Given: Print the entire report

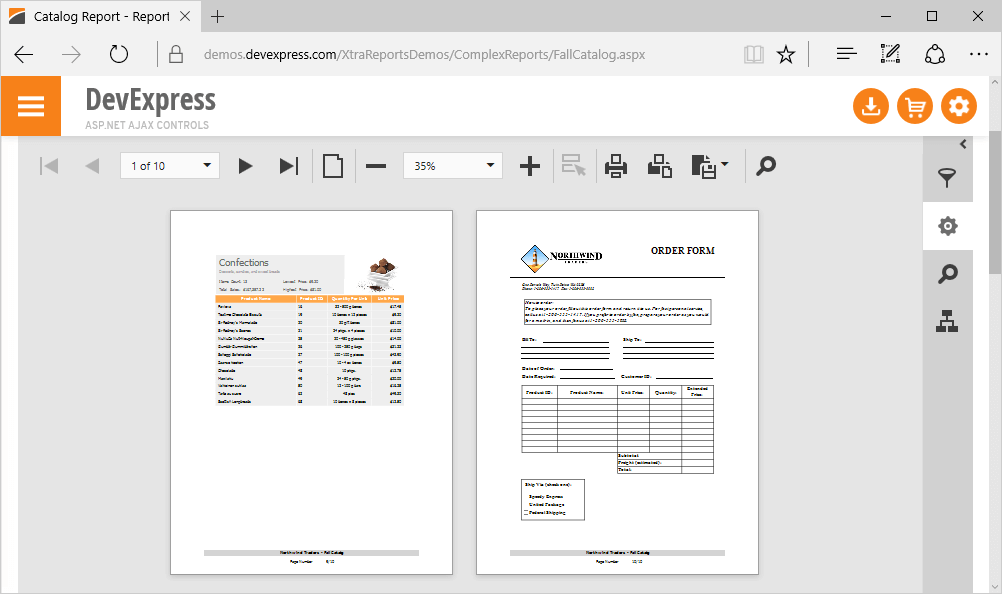Looking at the screenshot, I should pyautogui.click(x=616, y=166).
